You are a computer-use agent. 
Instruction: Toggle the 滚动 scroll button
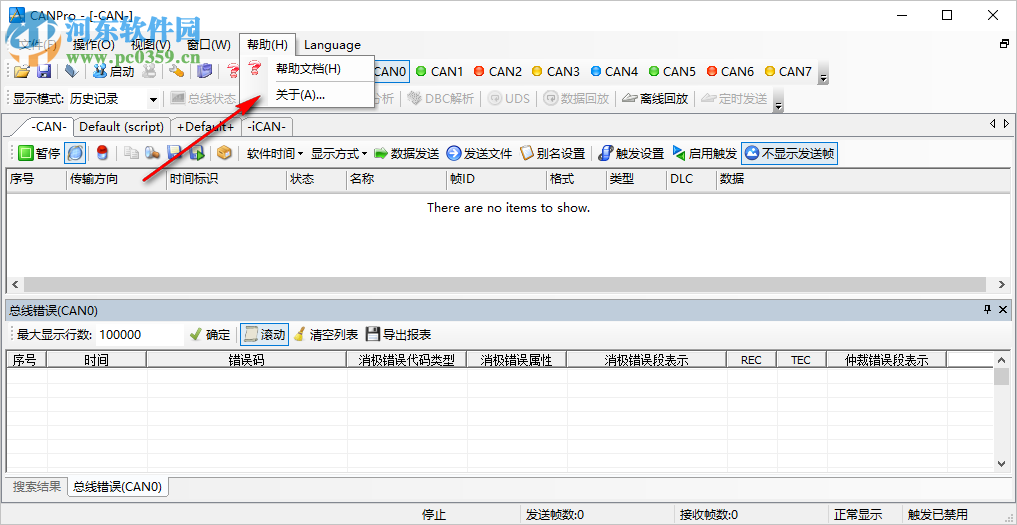(x=265, y=335)
